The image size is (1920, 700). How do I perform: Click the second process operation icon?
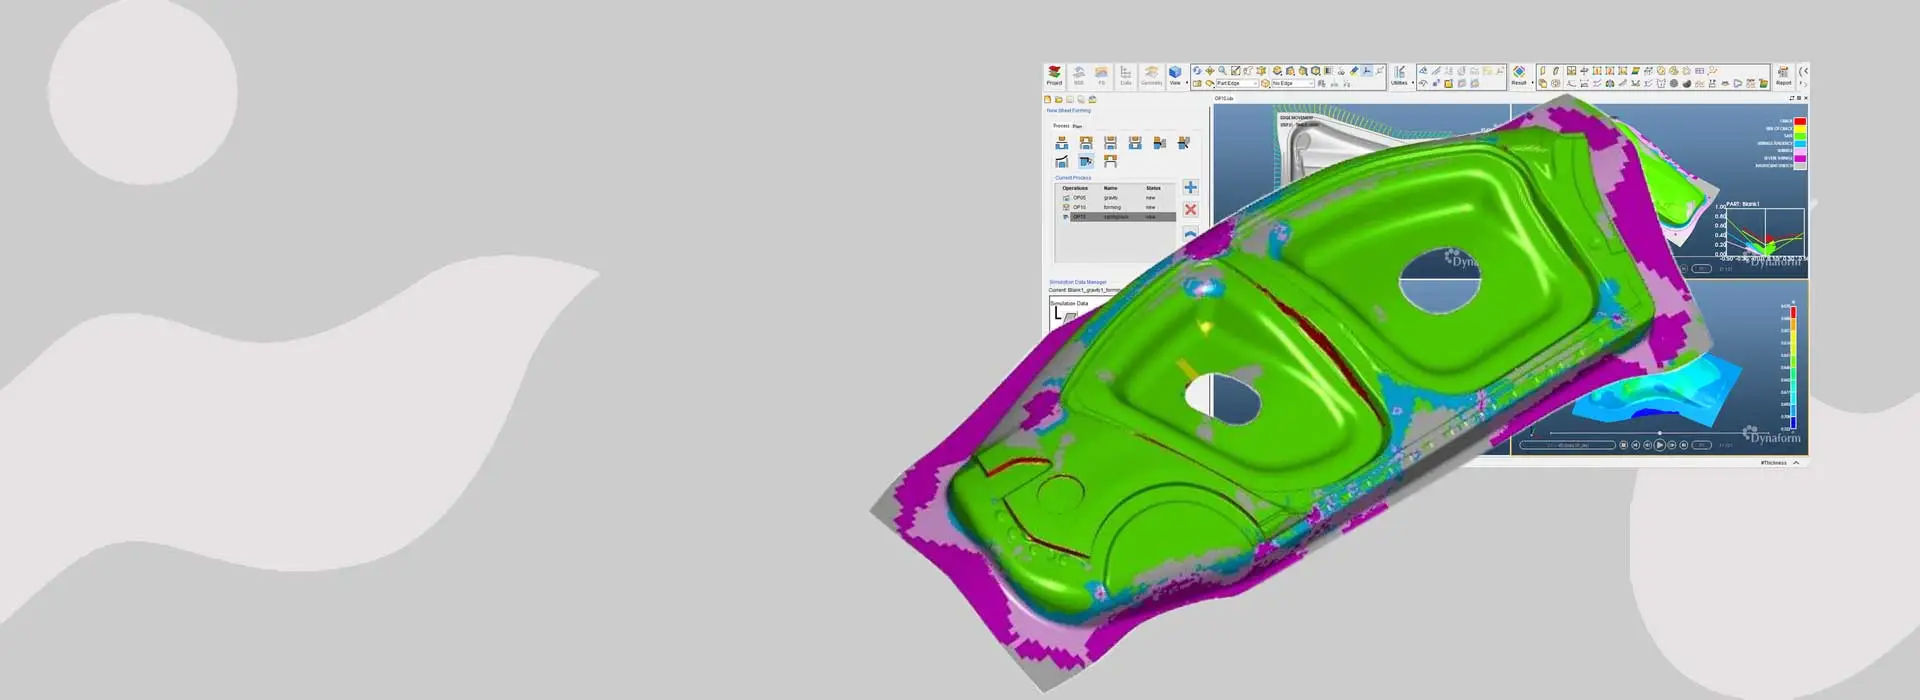click(1086, 143)
